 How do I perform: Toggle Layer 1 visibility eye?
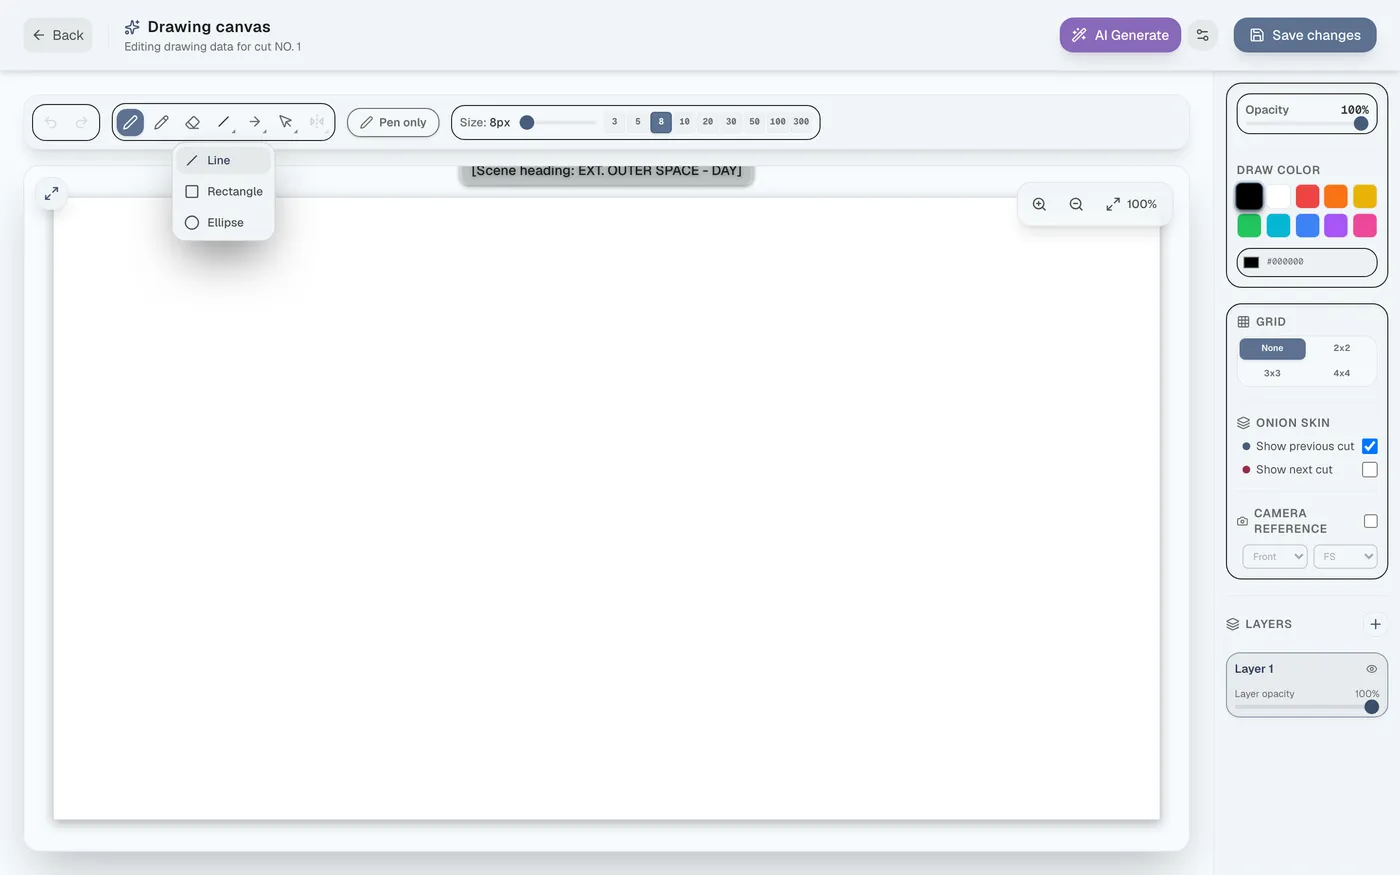(x=1372, y=669)
